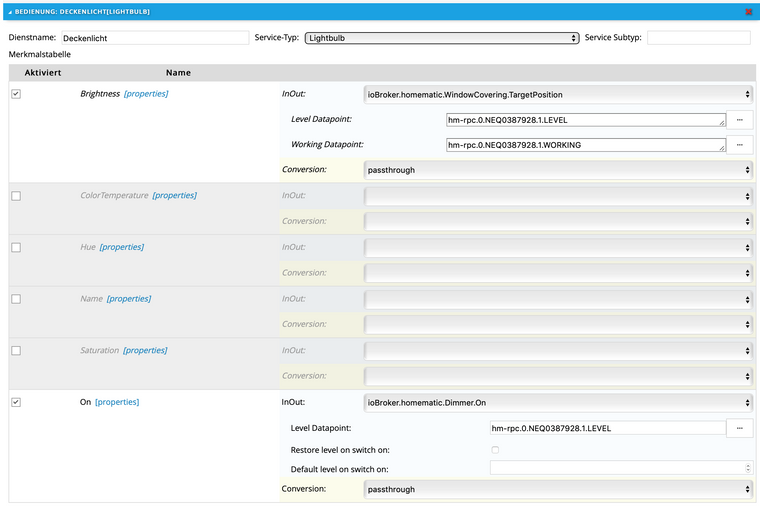Open the On Conversion passthrough dropdown
This screenshot has height=506, width=760.
point(558,489)
